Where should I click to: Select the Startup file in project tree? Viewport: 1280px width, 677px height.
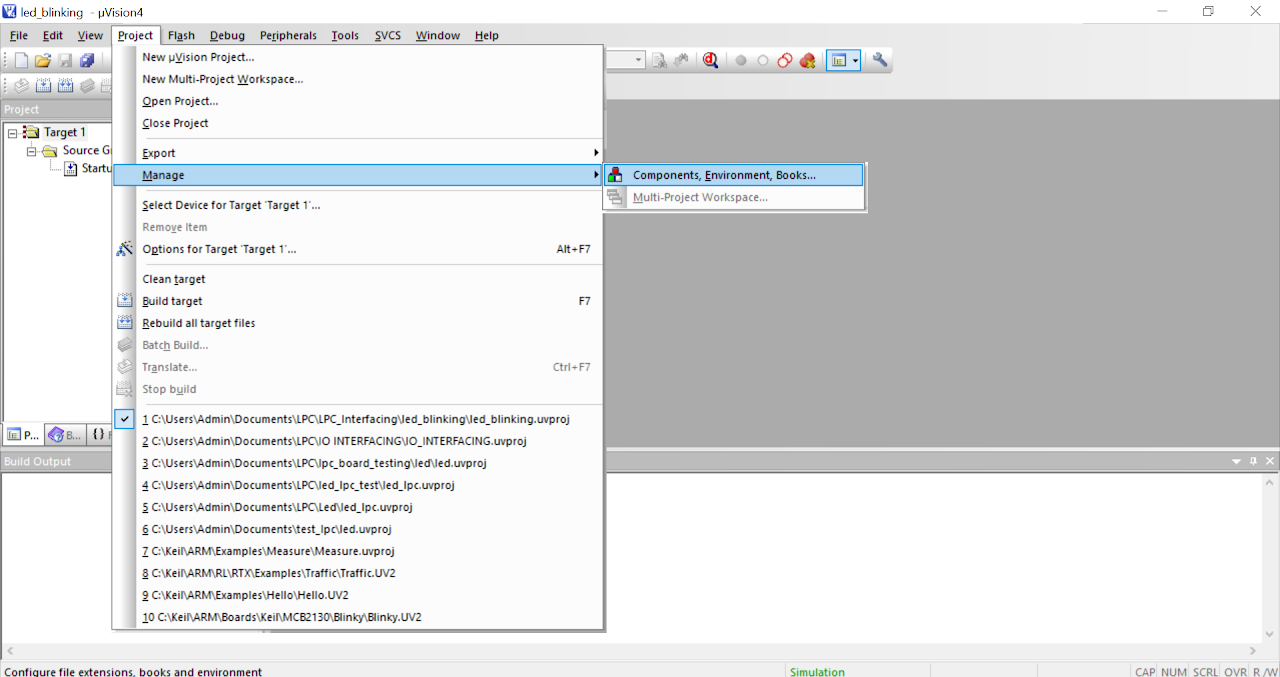(89, 169)
